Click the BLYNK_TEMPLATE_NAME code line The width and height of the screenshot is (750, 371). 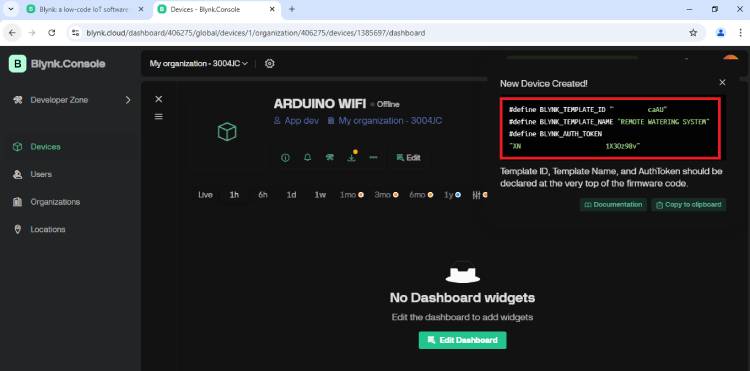pyautogui.click(x=609, y=122)
